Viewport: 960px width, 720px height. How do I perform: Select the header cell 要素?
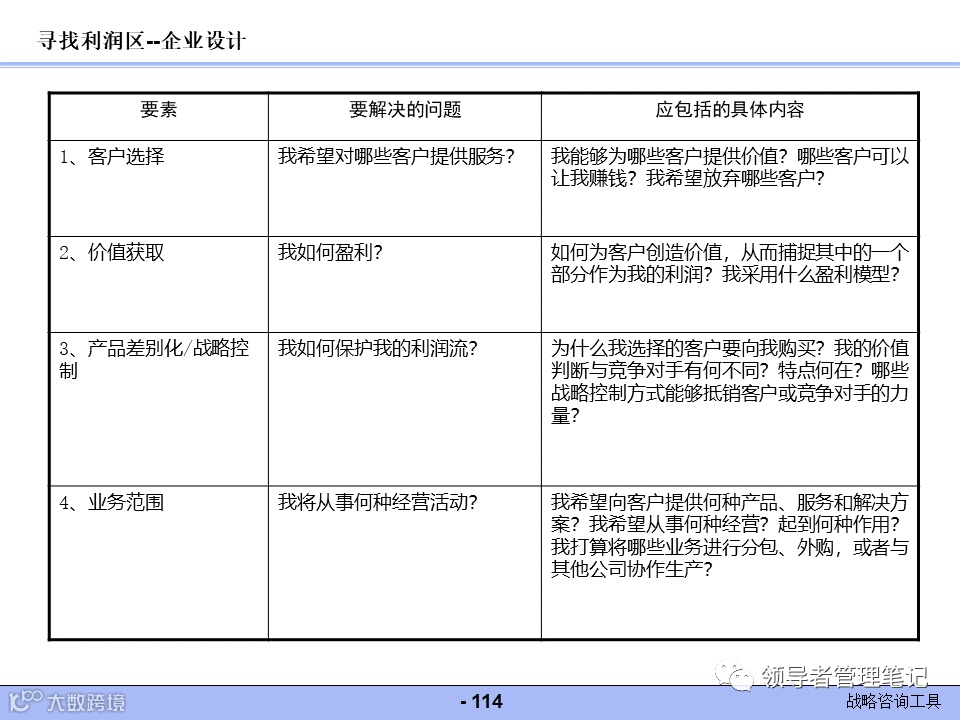click(x=159, y=116)
